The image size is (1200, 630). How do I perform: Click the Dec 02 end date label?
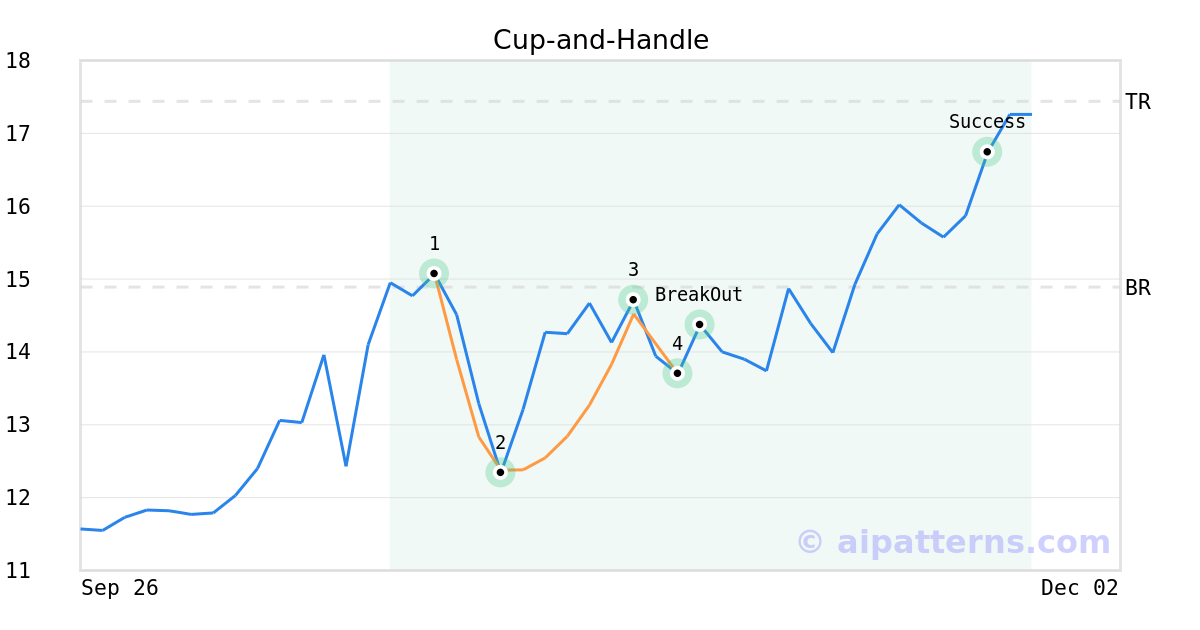pos(1079,588)
